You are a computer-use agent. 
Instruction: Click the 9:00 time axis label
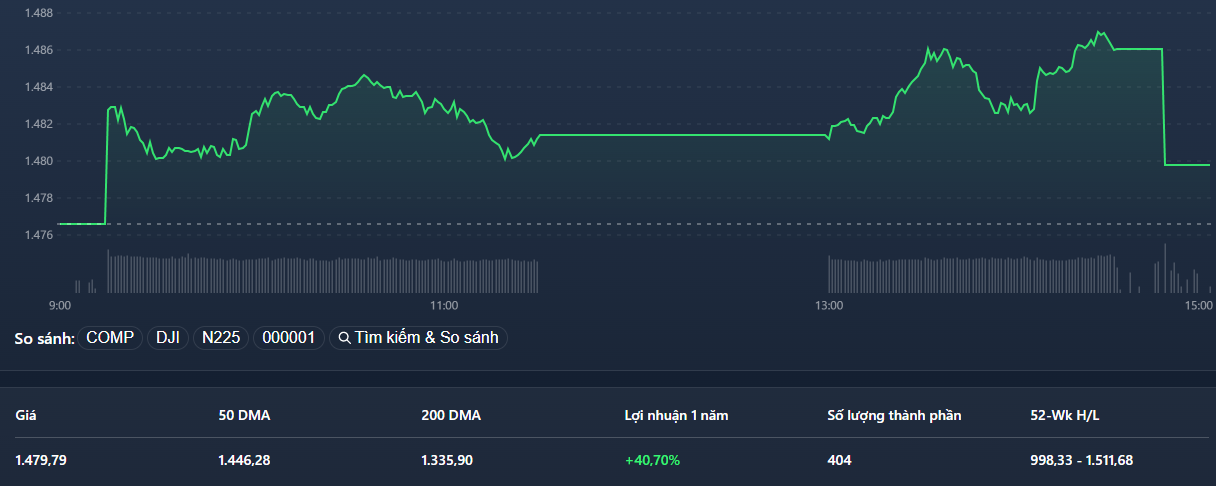[59, 305]
